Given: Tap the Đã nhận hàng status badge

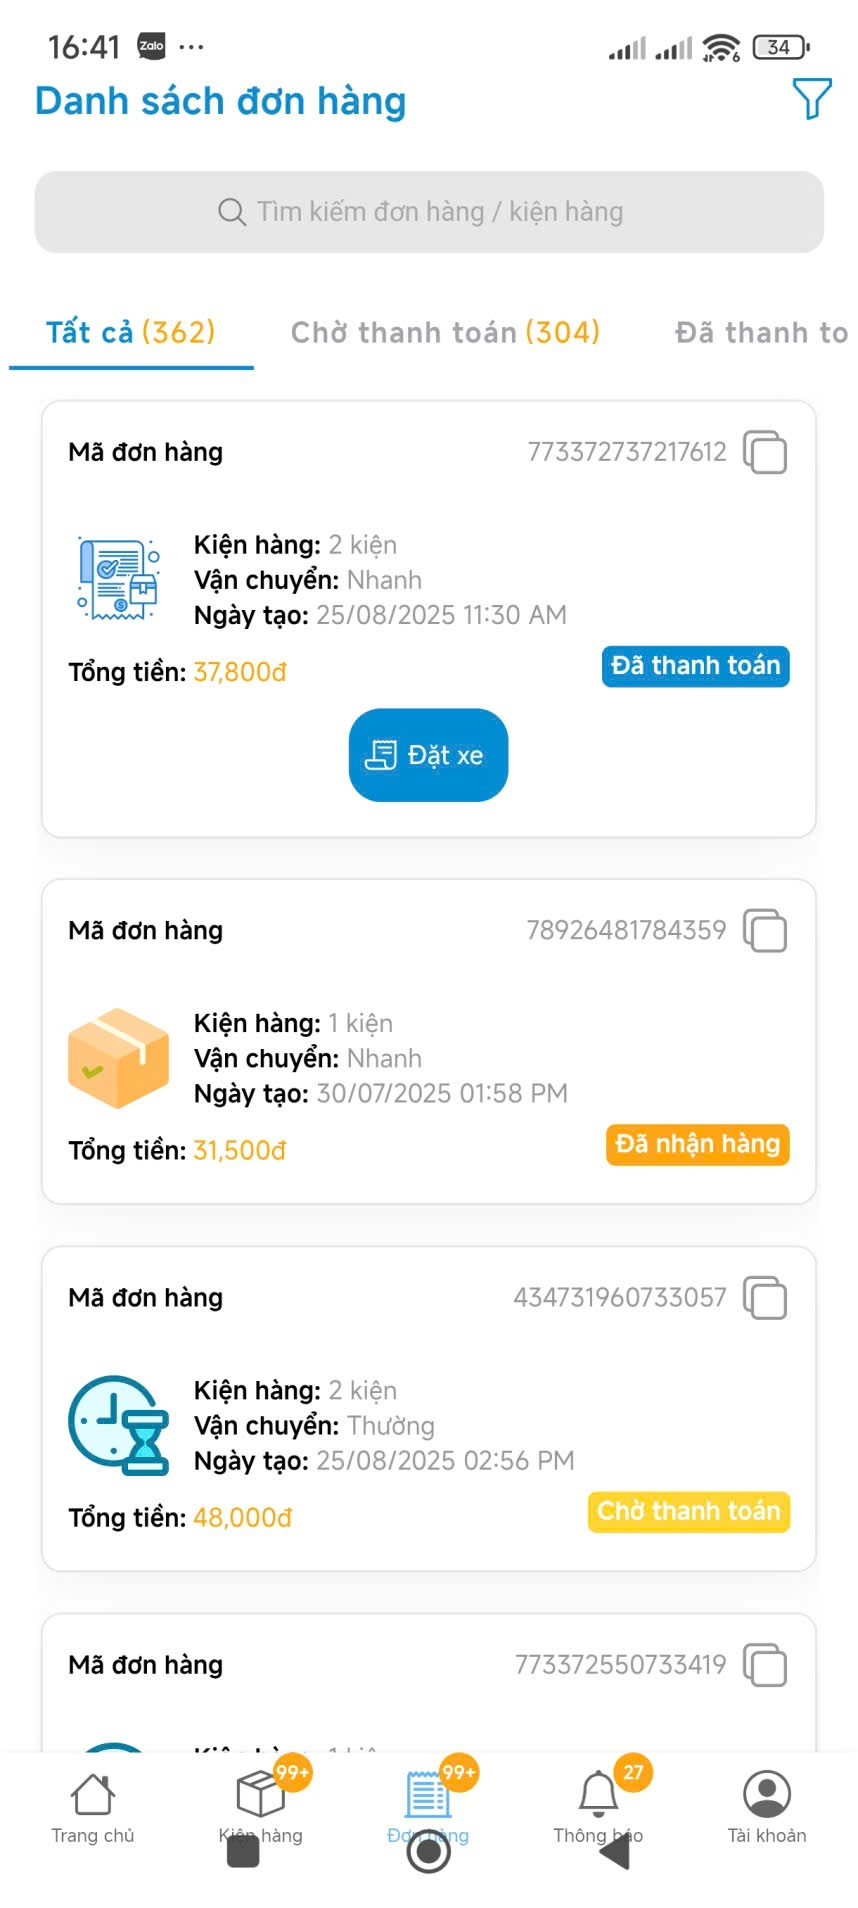Looking at the screenshot, I should tap(697, 1145).
